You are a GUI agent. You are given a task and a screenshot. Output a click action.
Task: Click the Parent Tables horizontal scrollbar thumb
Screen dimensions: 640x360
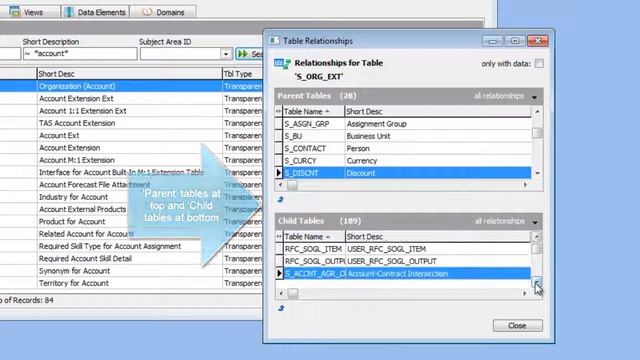292,185
